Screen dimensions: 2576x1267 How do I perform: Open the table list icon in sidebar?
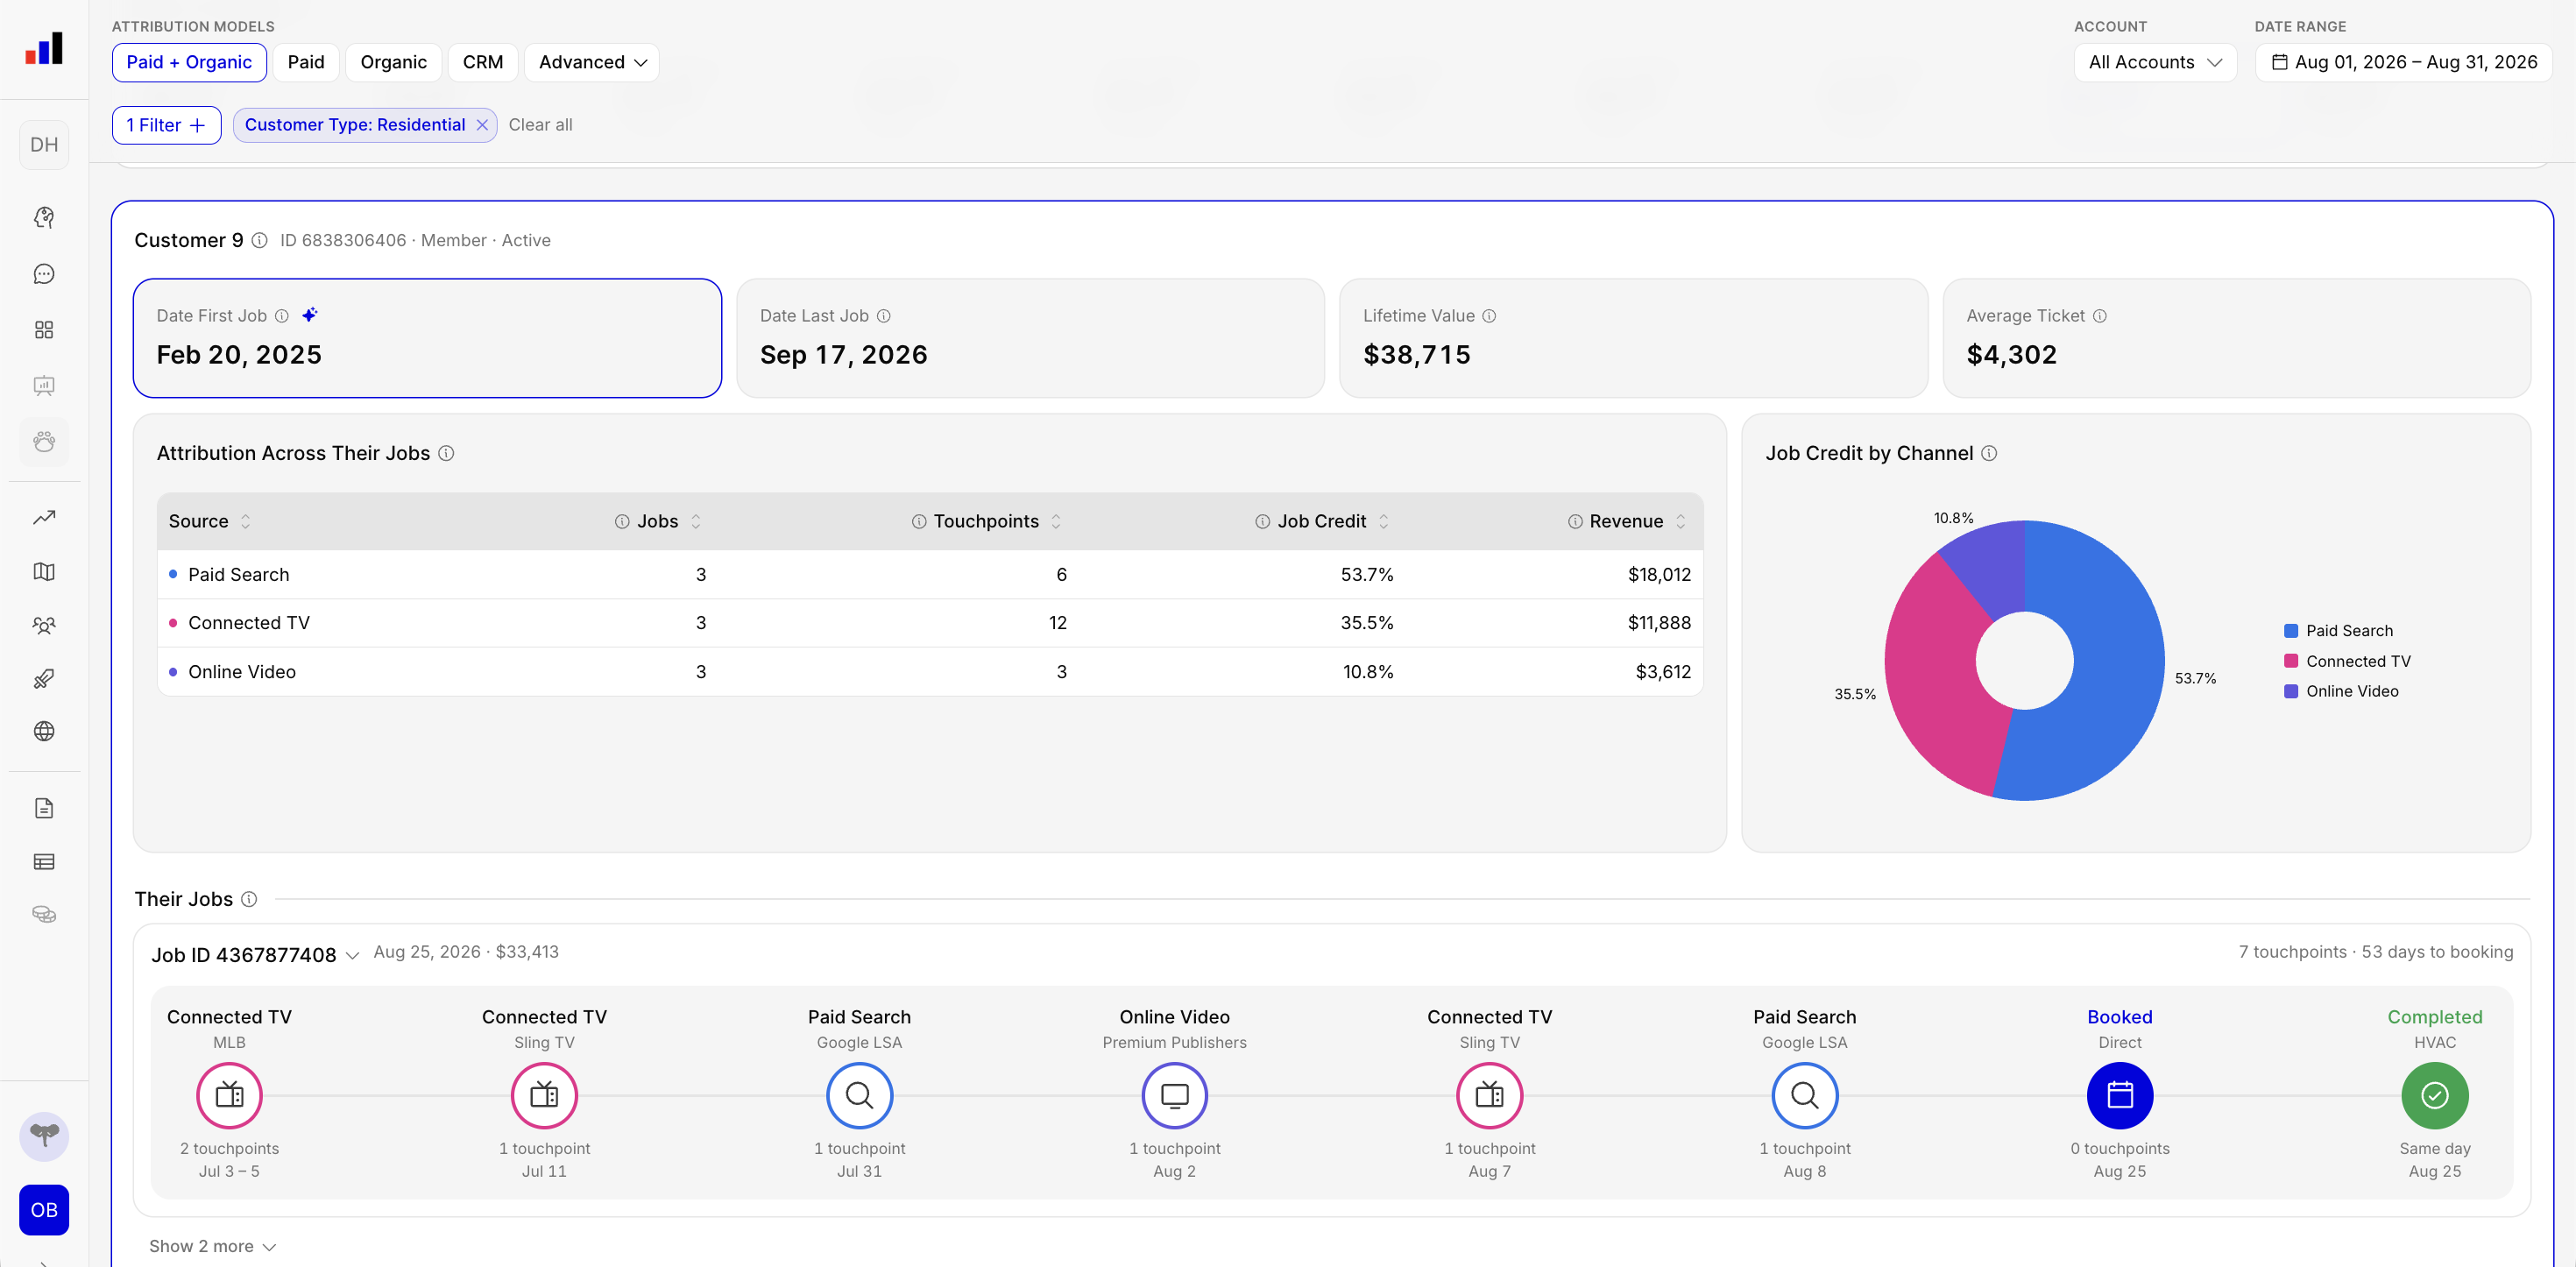click(x=44, y=862)
